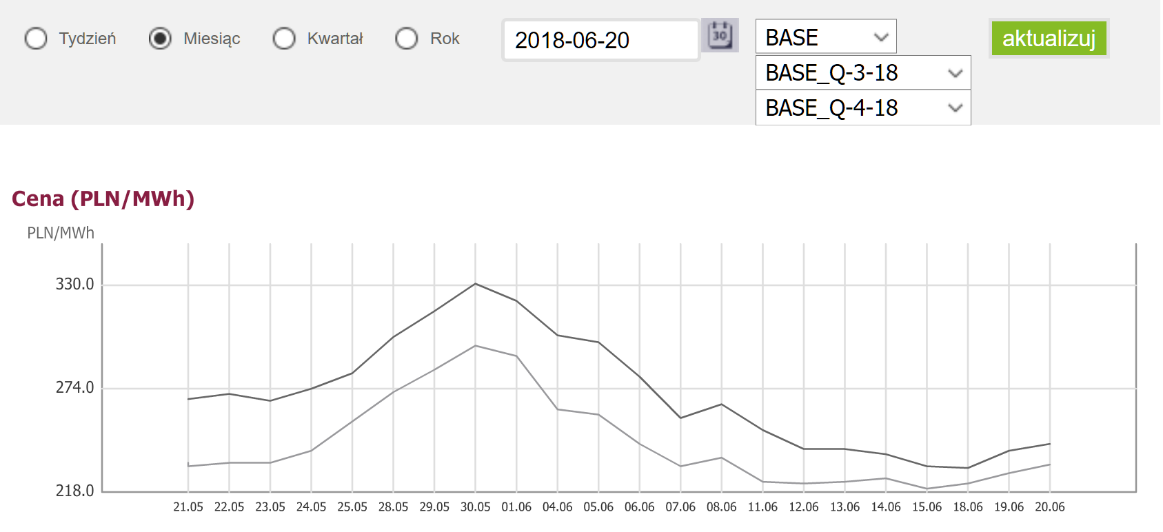Screen dimensions: 1163x532
Task: Click the light line low point at 15.06
Action: point(927,488)
